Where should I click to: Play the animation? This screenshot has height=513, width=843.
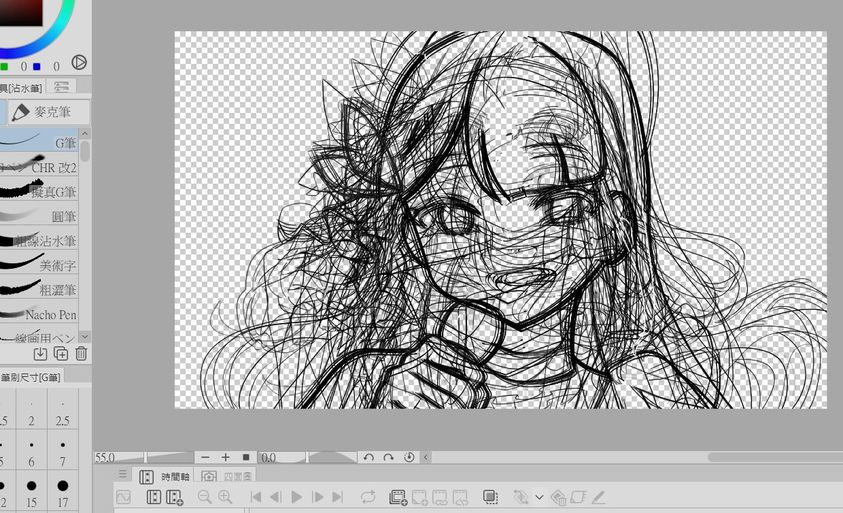pyautogui.click(x=296, y=497)
